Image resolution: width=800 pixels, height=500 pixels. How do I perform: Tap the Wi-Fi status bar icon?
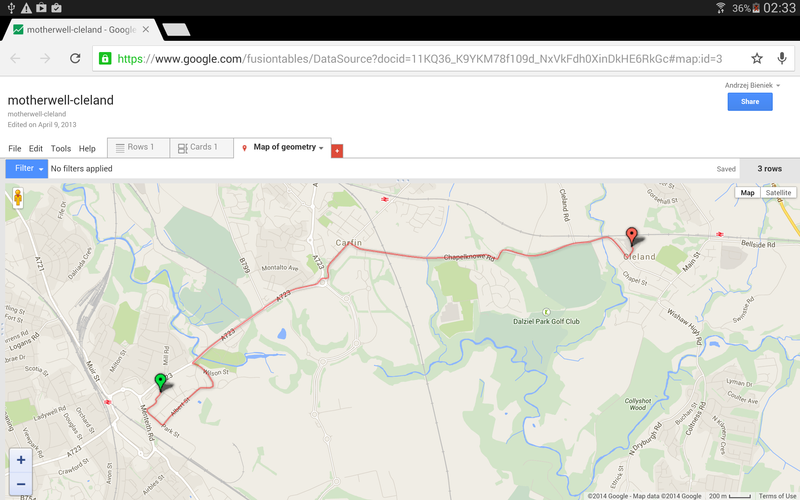click(x=720, y=8)
